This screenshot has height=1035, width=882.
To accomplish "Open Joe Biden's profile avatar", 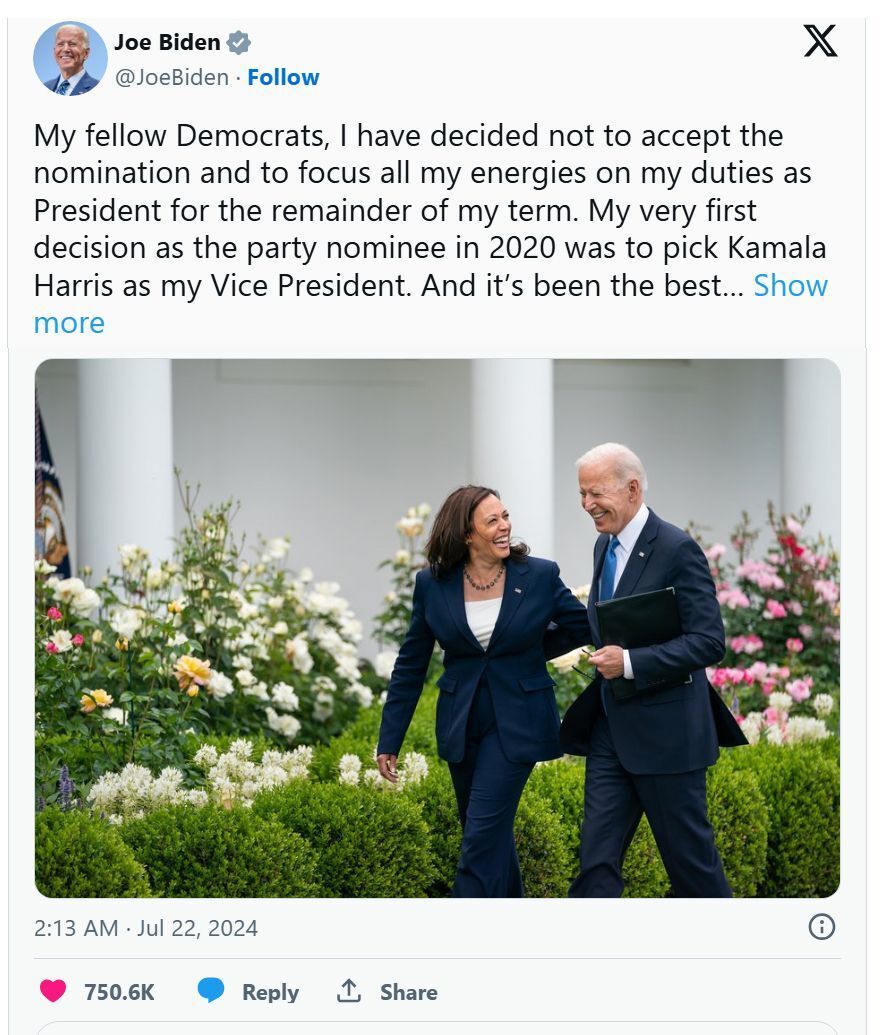I will [x=70, y=59].
